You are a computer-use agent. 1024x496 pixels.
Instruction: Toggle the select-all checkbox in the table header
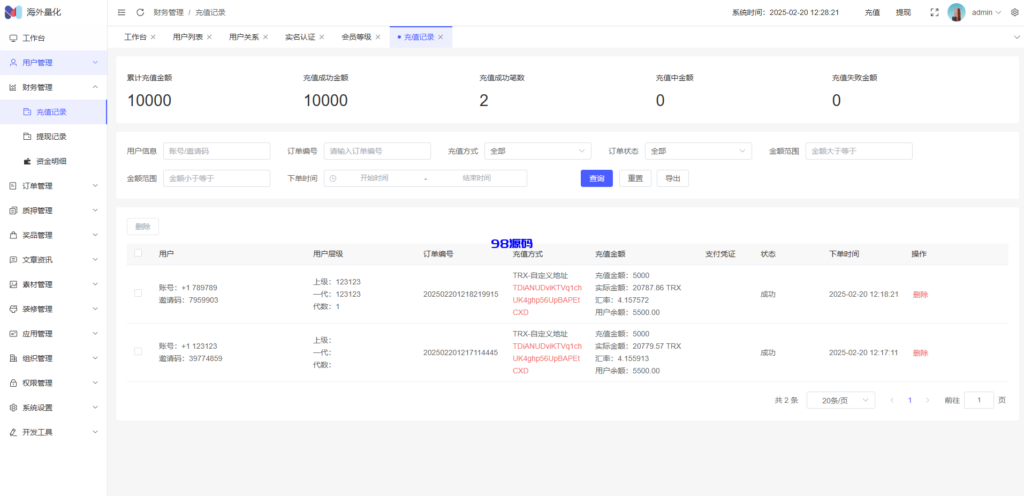click(138, 253)
